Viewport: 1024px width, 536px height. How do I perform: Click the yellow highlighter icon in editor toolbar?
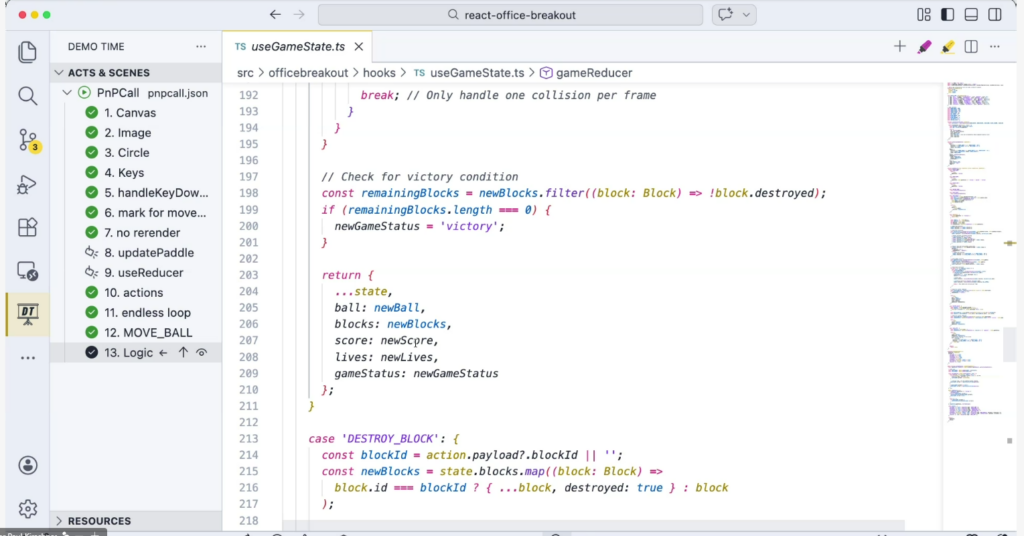click(947, 47)
